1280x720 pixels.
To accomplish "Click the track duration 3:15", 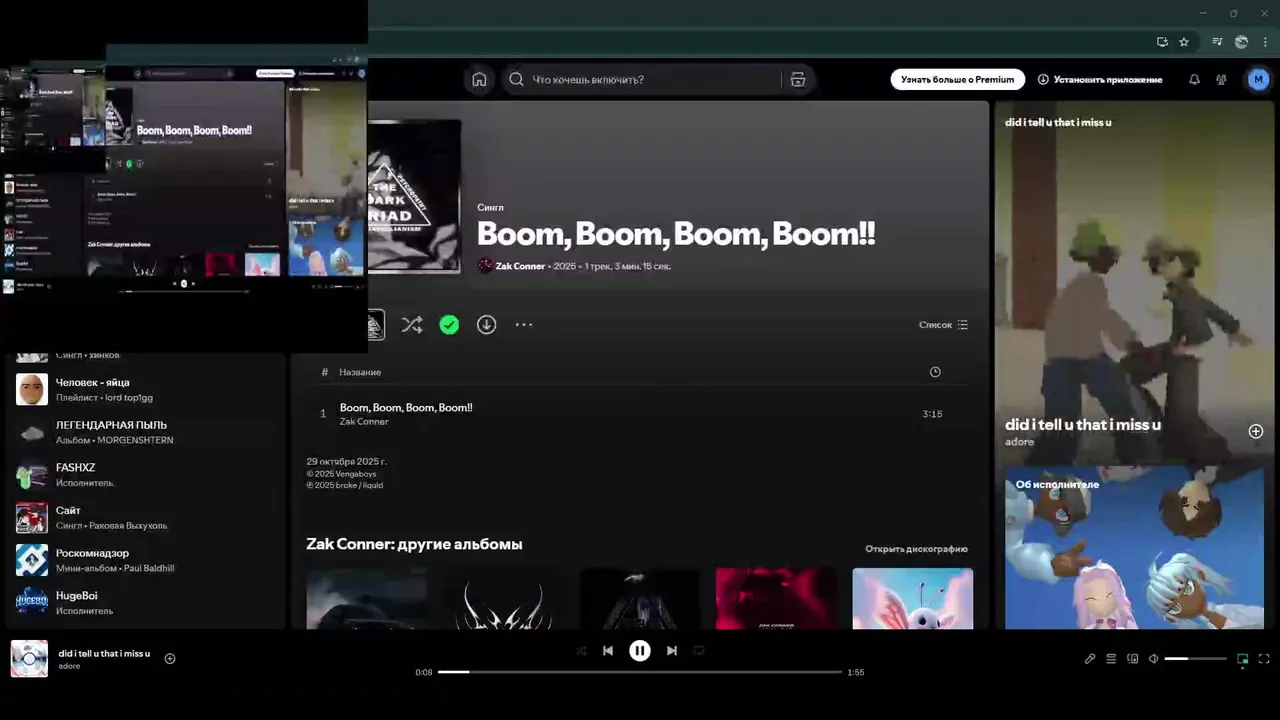I will coord(932,414).
